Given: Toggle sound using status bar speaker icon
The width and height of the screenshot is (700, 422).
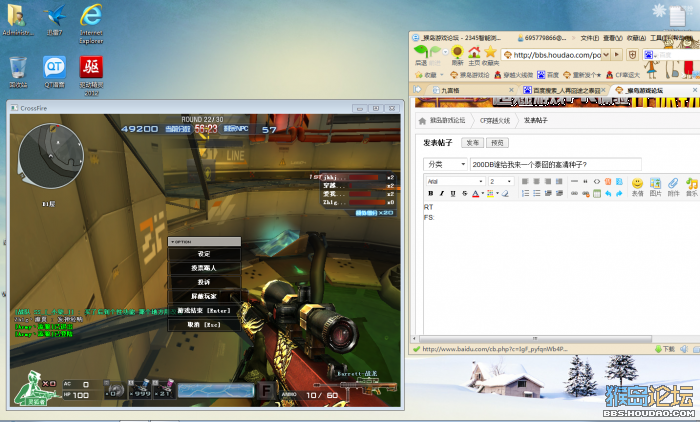Looking at the screenshot, I should pyautogui.click(x=684, y=349).
